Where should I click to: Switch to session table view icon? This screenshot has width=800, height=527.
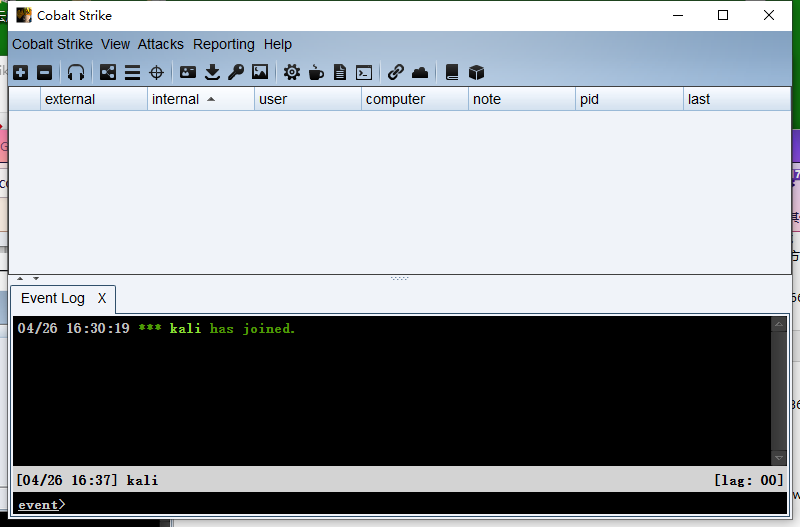click(132, 72)
